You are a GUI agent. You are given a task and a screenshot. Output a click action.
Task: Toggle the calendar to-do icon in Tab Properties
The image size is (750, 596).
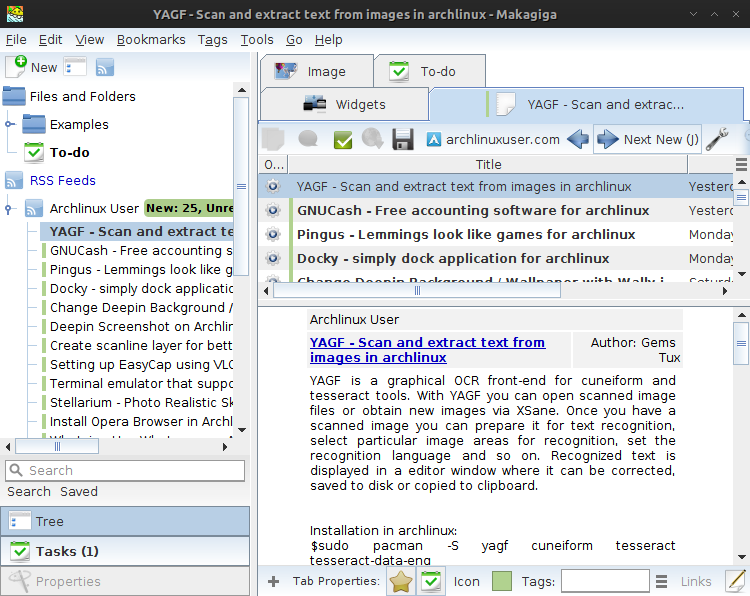431,581
